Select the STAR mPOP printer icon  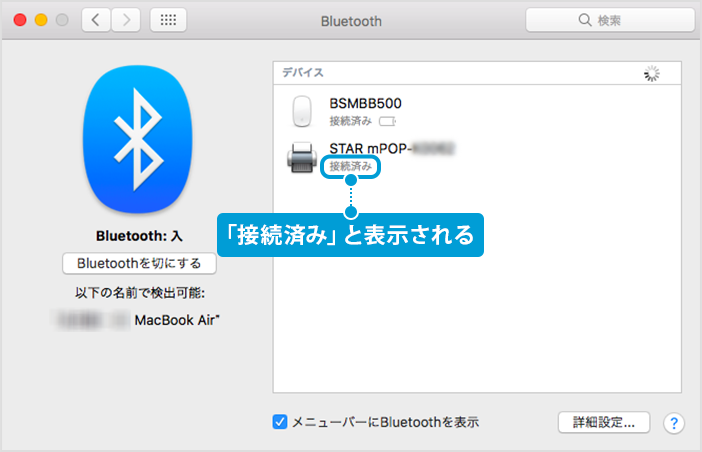[302, 158]
